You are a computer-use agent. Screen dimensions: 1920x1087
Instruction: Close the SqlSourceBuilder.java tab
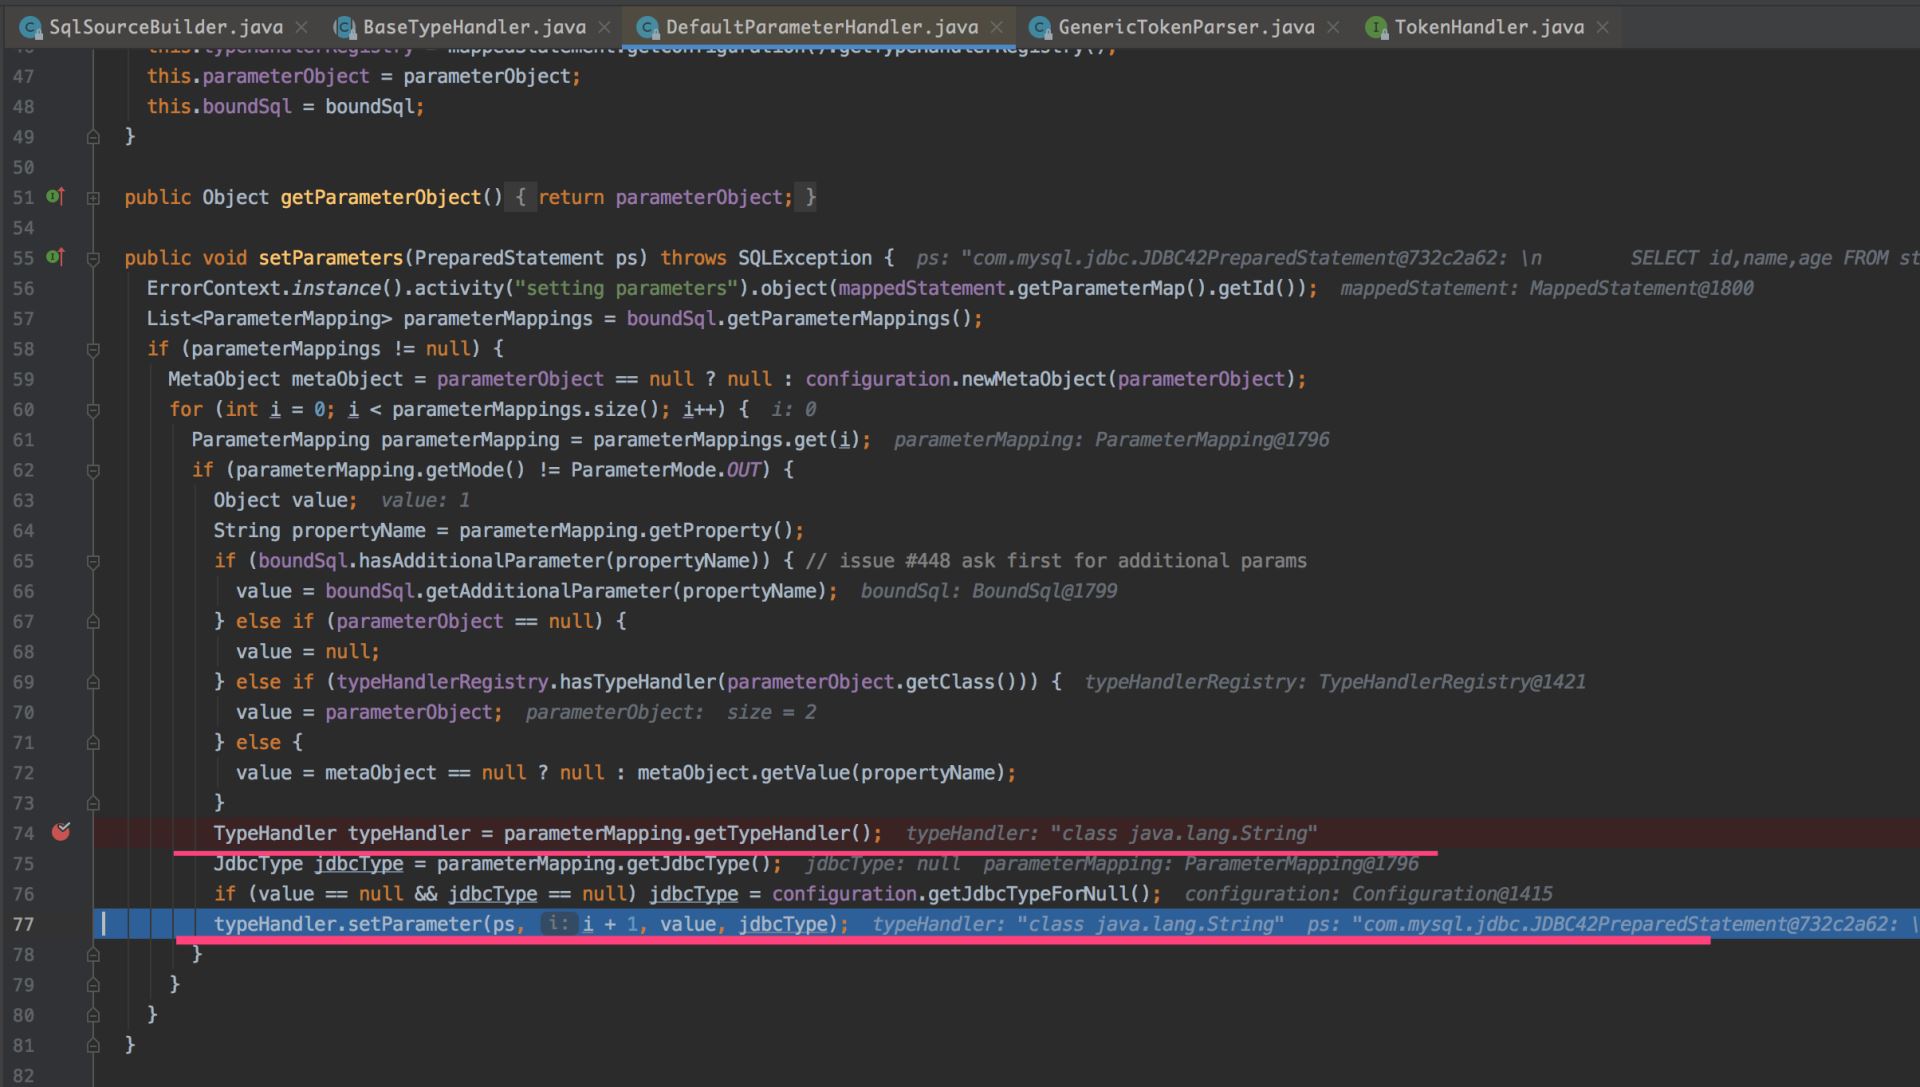pos(302,27)
